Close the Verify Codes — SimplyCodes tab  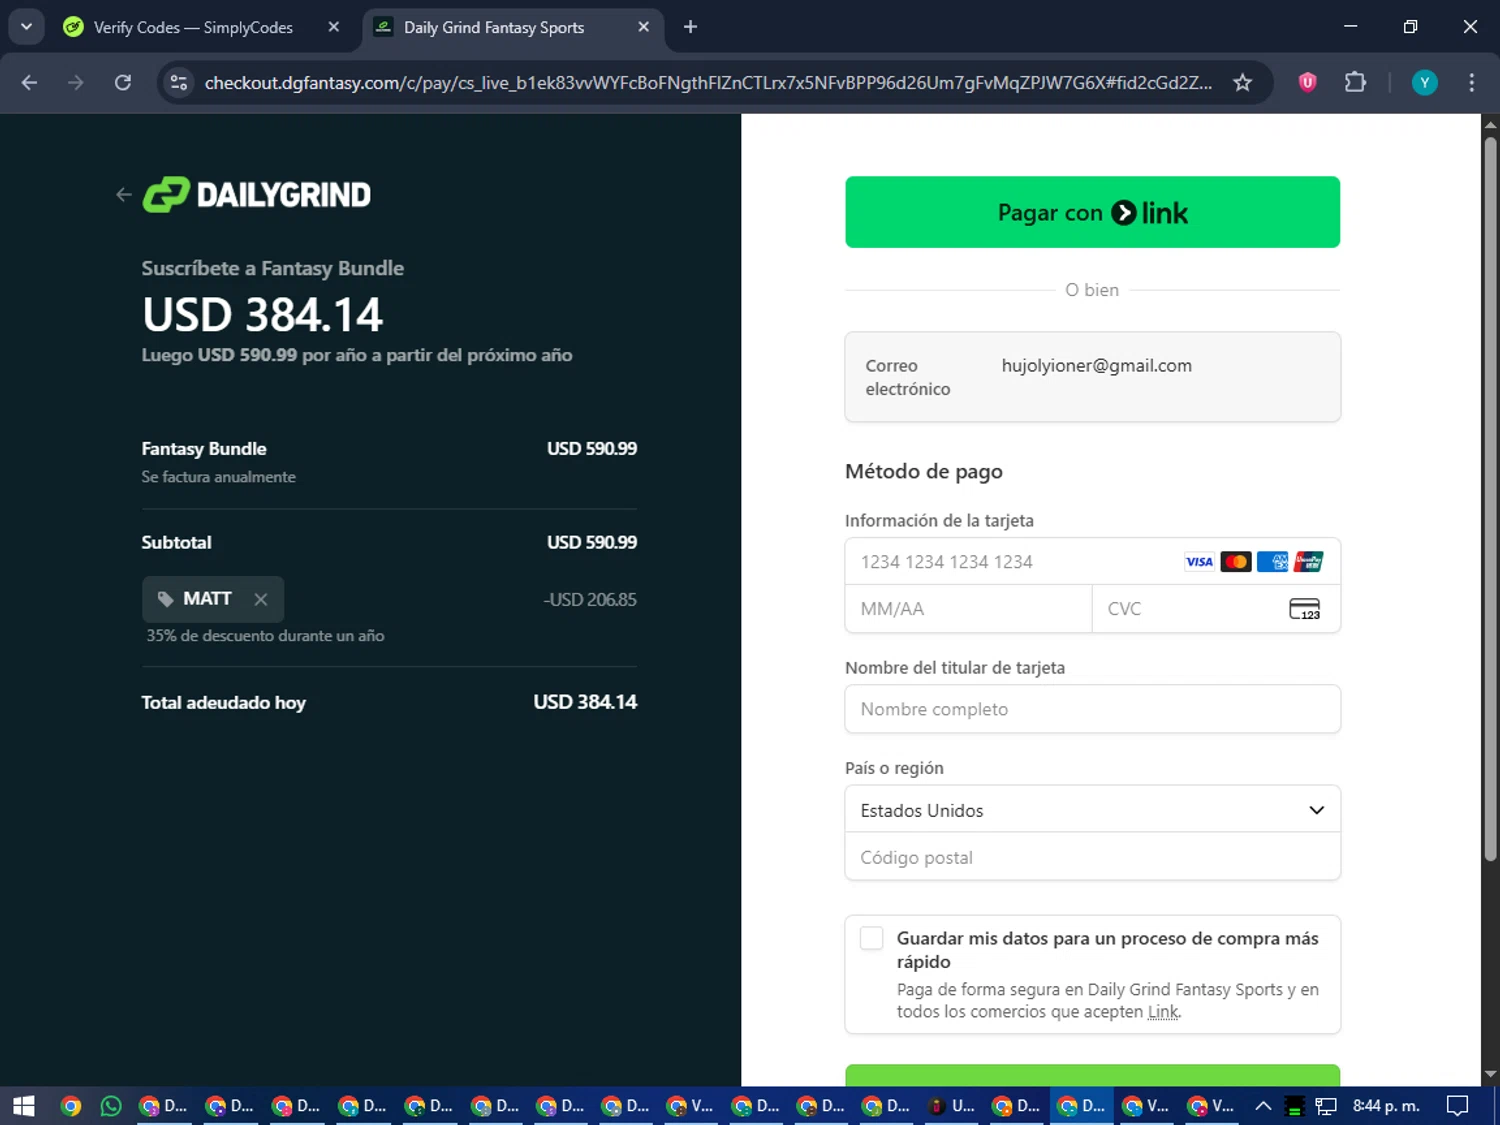click(334, 27)
